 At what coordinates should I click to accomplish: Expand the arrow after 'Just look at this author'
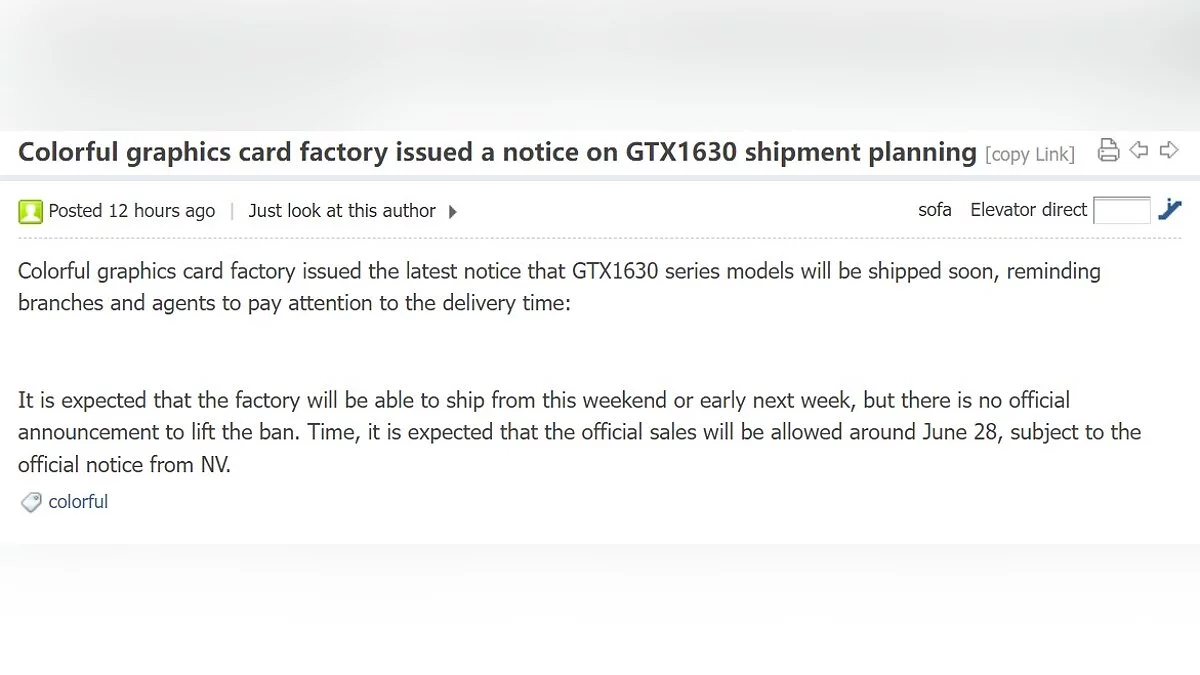point(453,212)
